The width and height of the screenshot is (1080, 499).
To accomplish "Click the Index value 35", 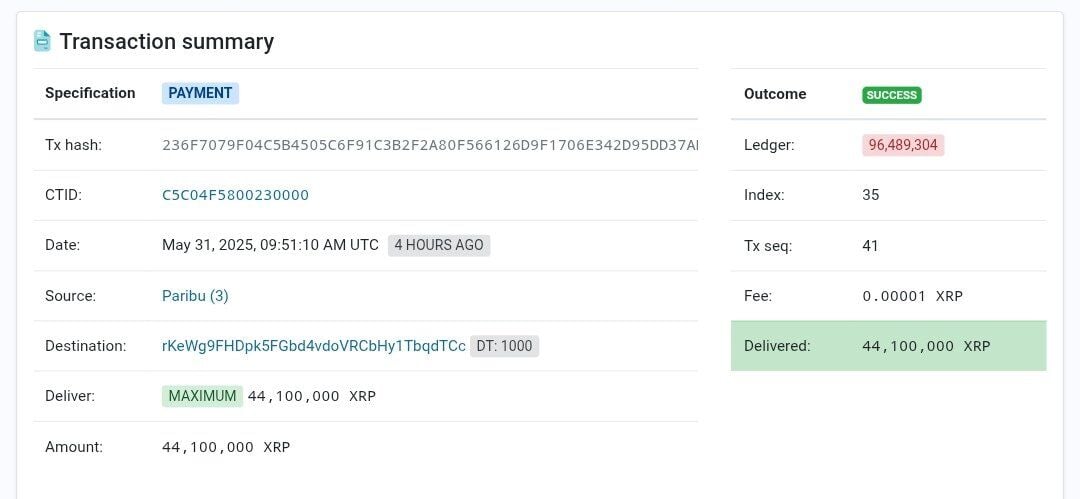I will (x=870, y=195).
